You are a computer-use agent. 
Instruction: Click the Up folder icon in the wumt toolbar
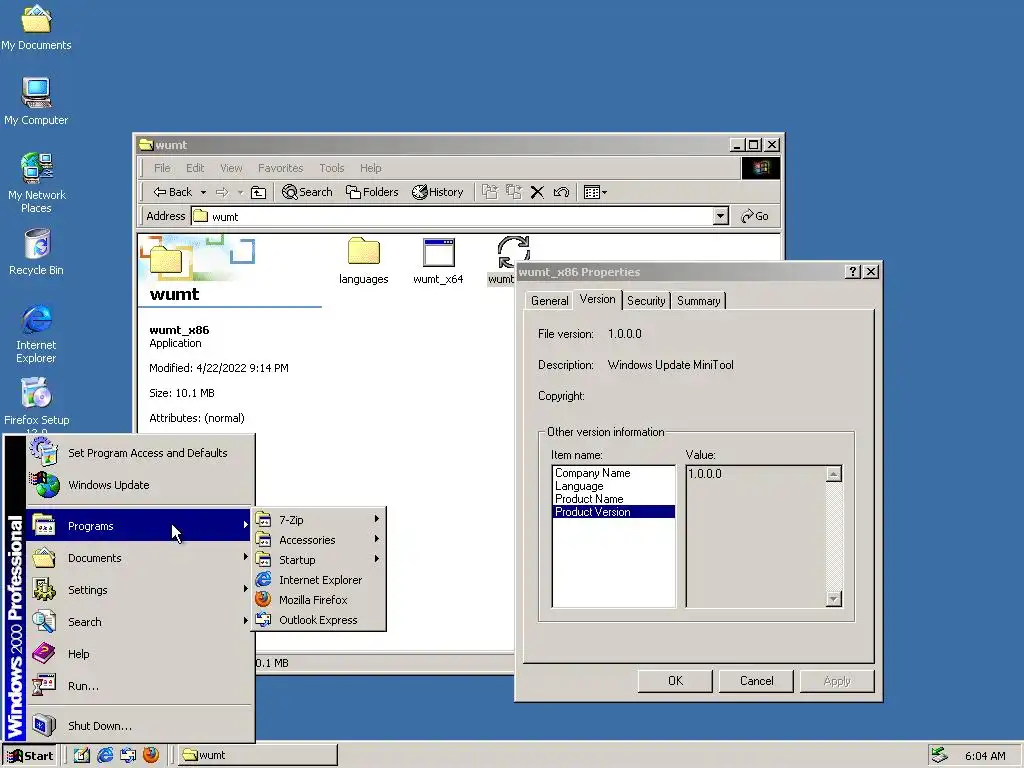click(x=259, y=192)
